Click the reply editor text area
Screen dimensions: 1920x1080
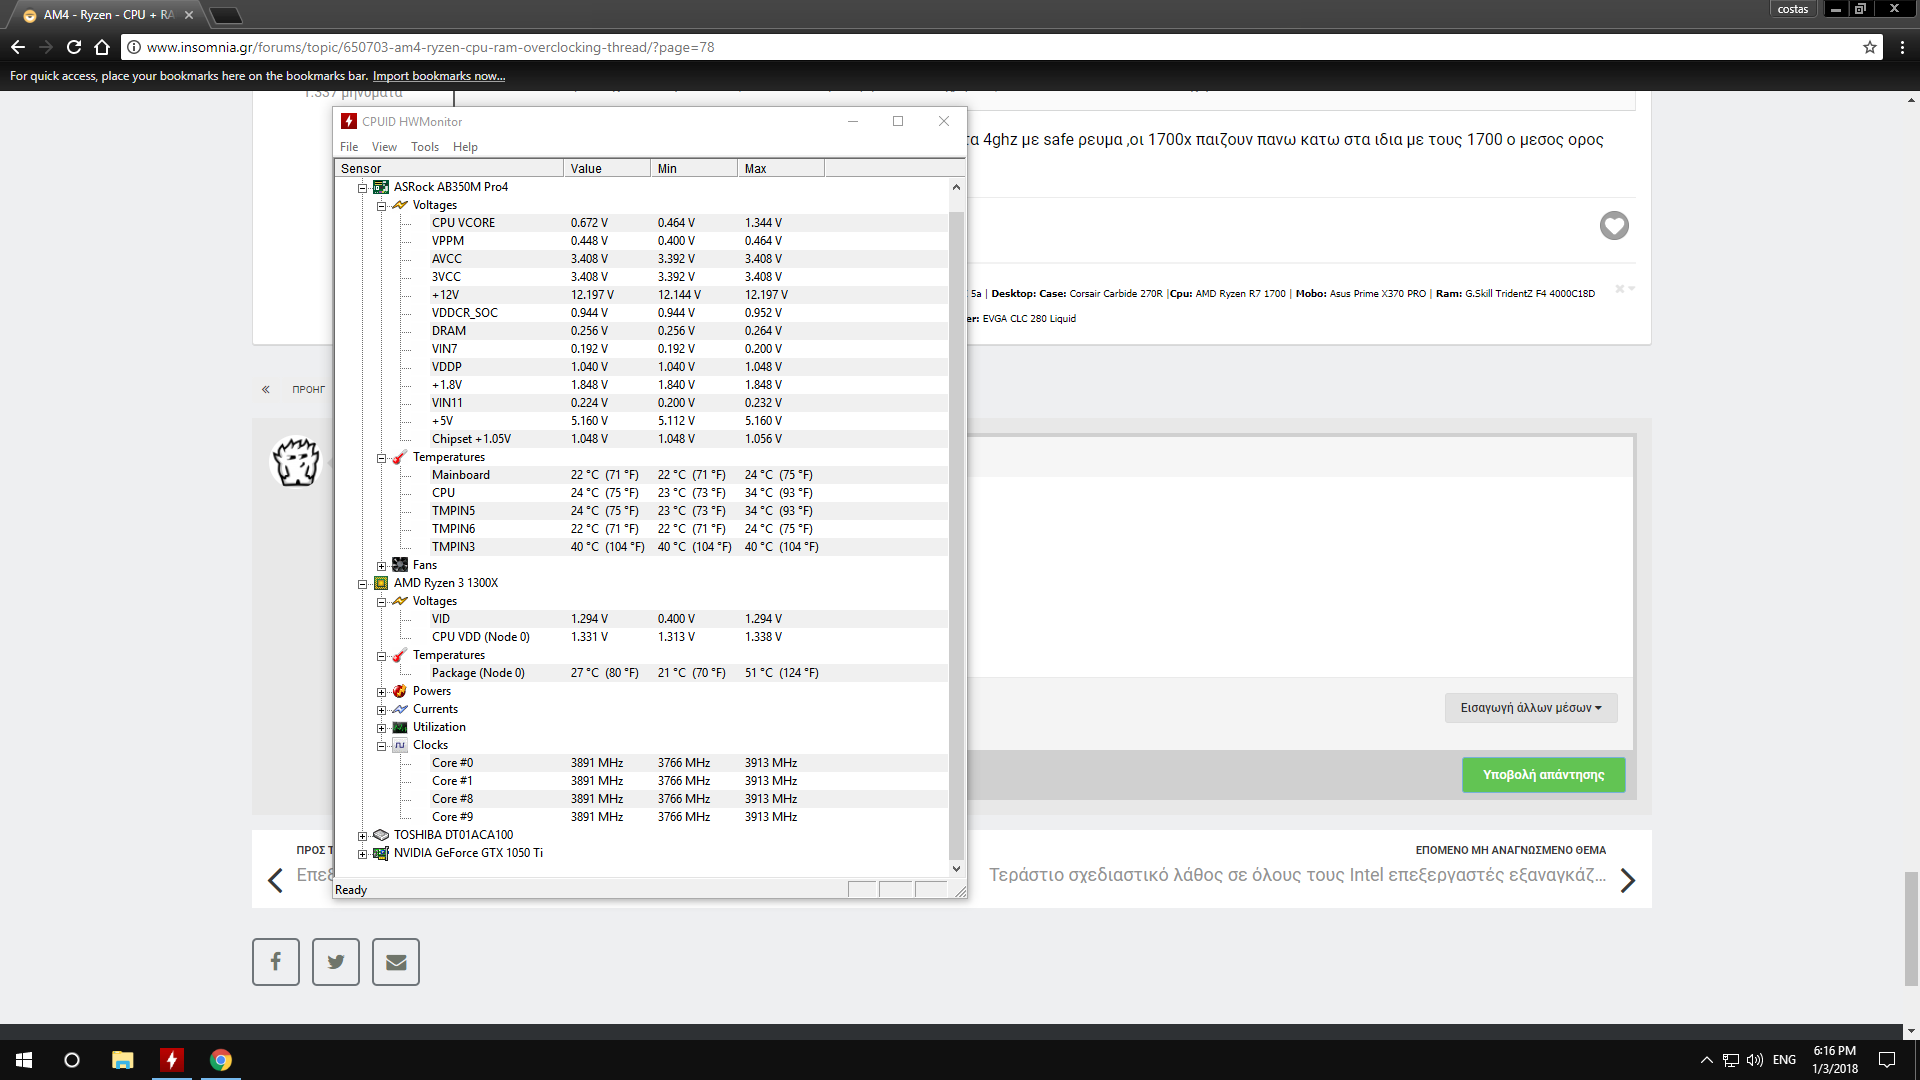(1300, 577)
